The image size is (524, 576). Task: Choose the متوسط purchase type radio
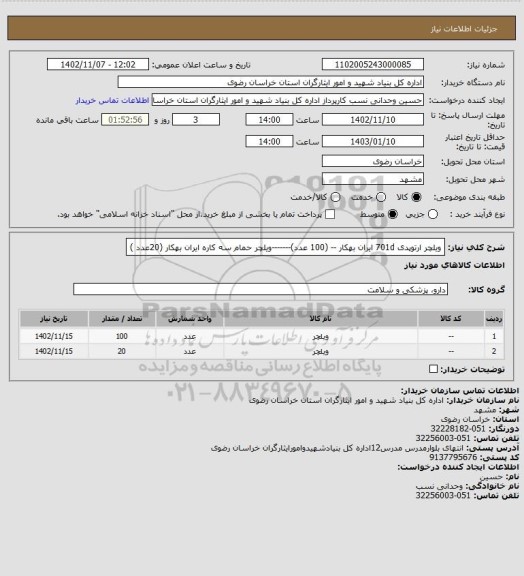click(393, 214)
